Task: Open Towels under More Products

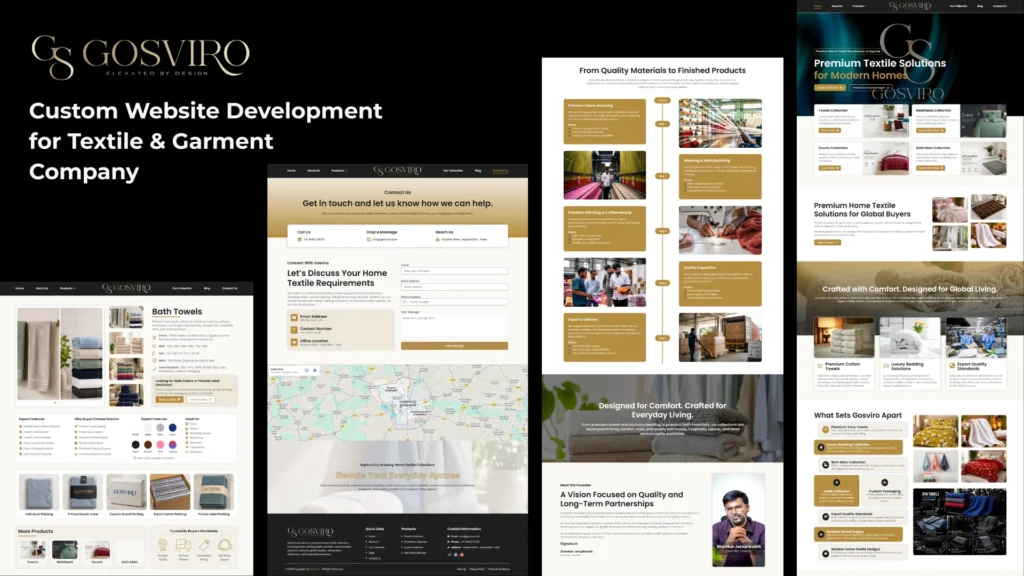Action: pos(33,550)
